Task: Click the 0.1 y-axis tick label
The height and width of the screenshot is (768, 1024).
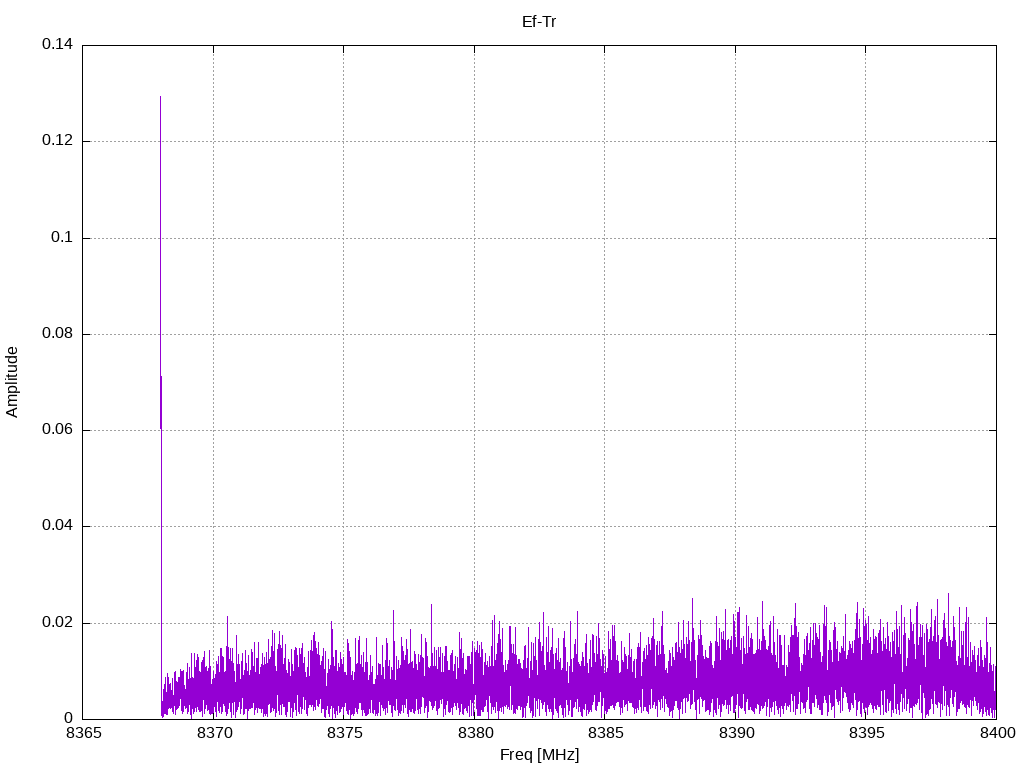Action: point(63,238)
